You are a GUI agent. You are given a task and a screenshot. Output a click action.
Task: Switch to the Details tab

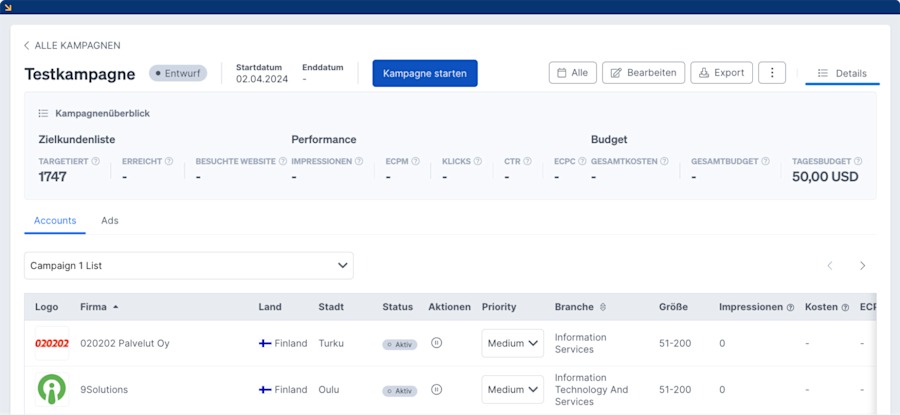(x=843, y=73)
